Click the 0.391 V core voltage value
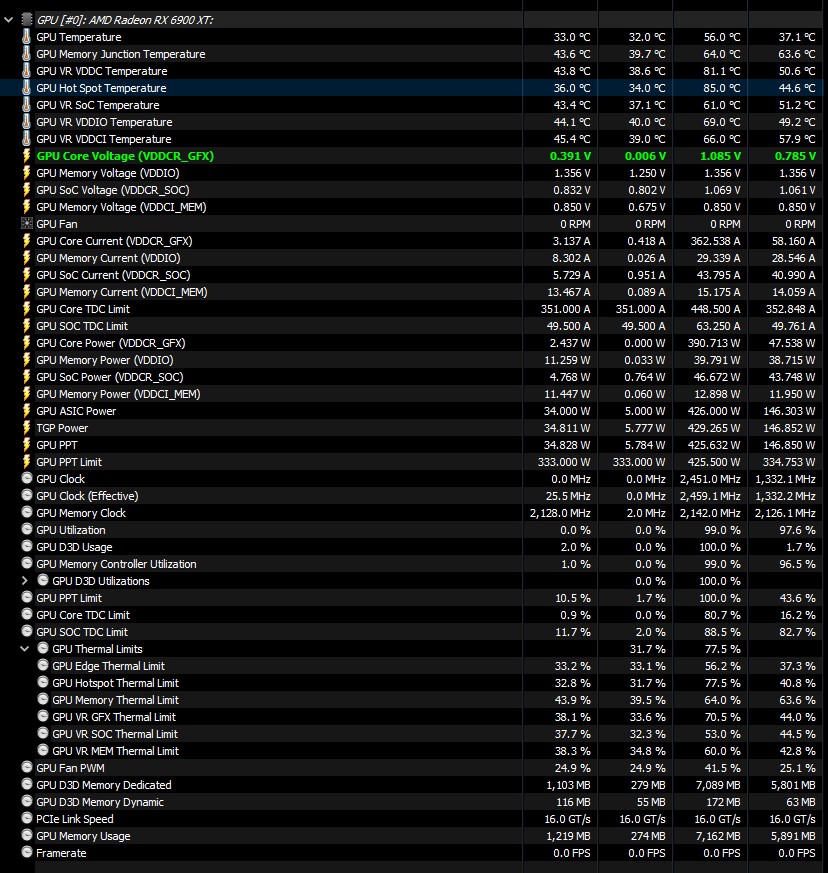828x873 pixels. 570,156
